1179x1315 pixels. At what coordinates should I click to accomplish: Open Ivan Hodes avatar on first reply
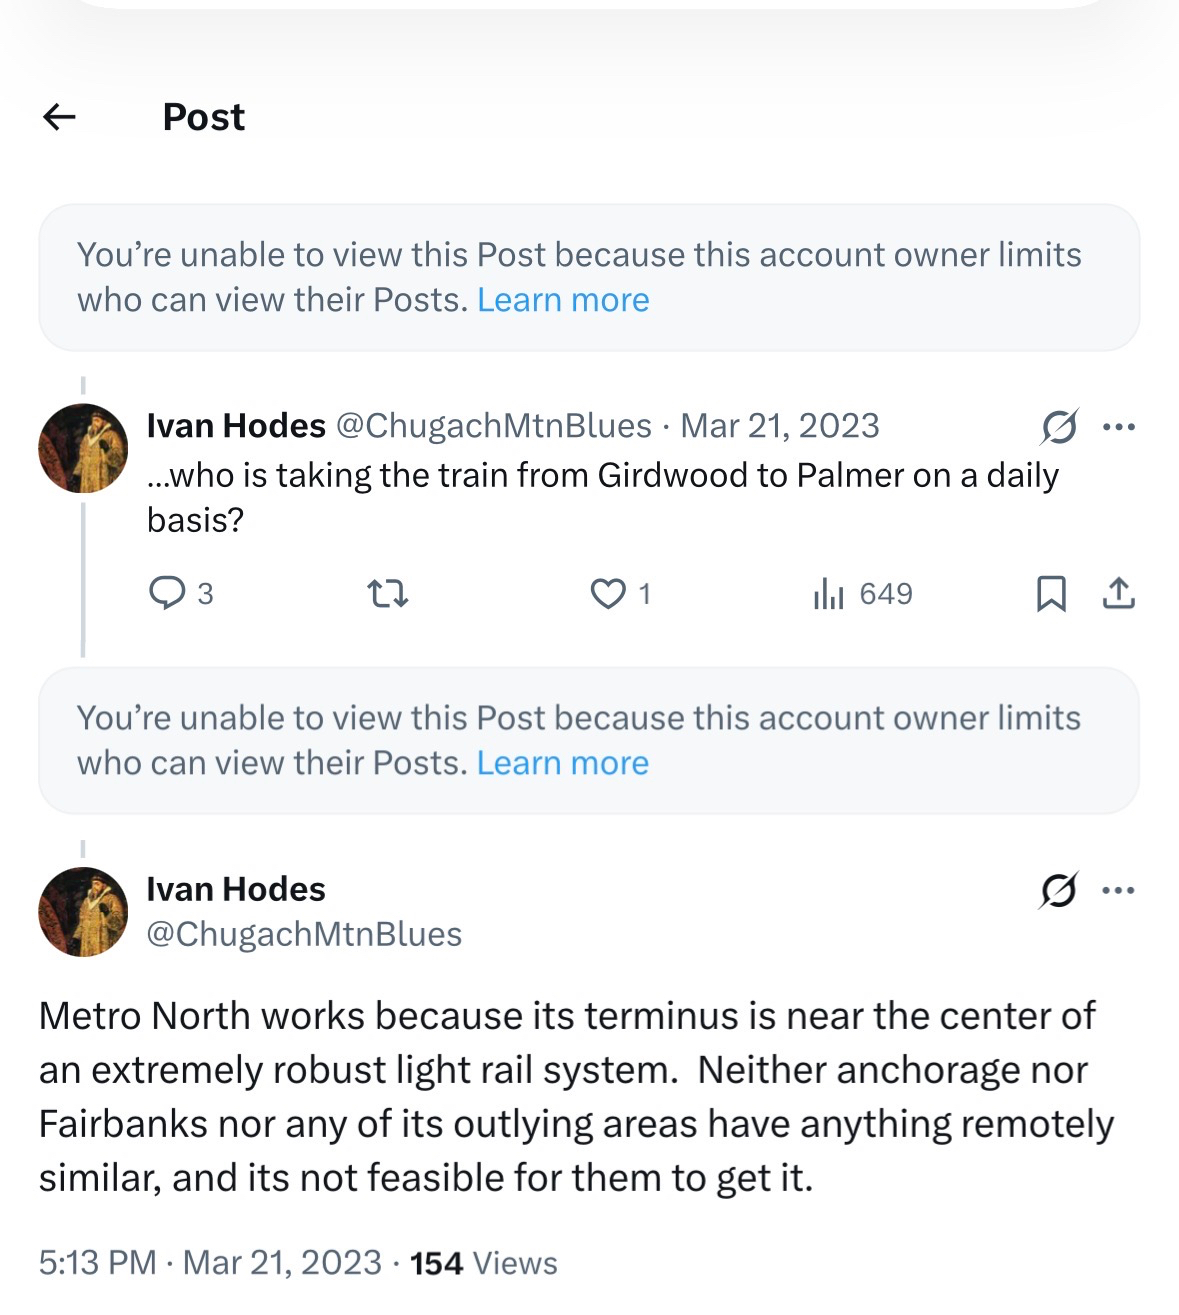(x=83, y=448)
